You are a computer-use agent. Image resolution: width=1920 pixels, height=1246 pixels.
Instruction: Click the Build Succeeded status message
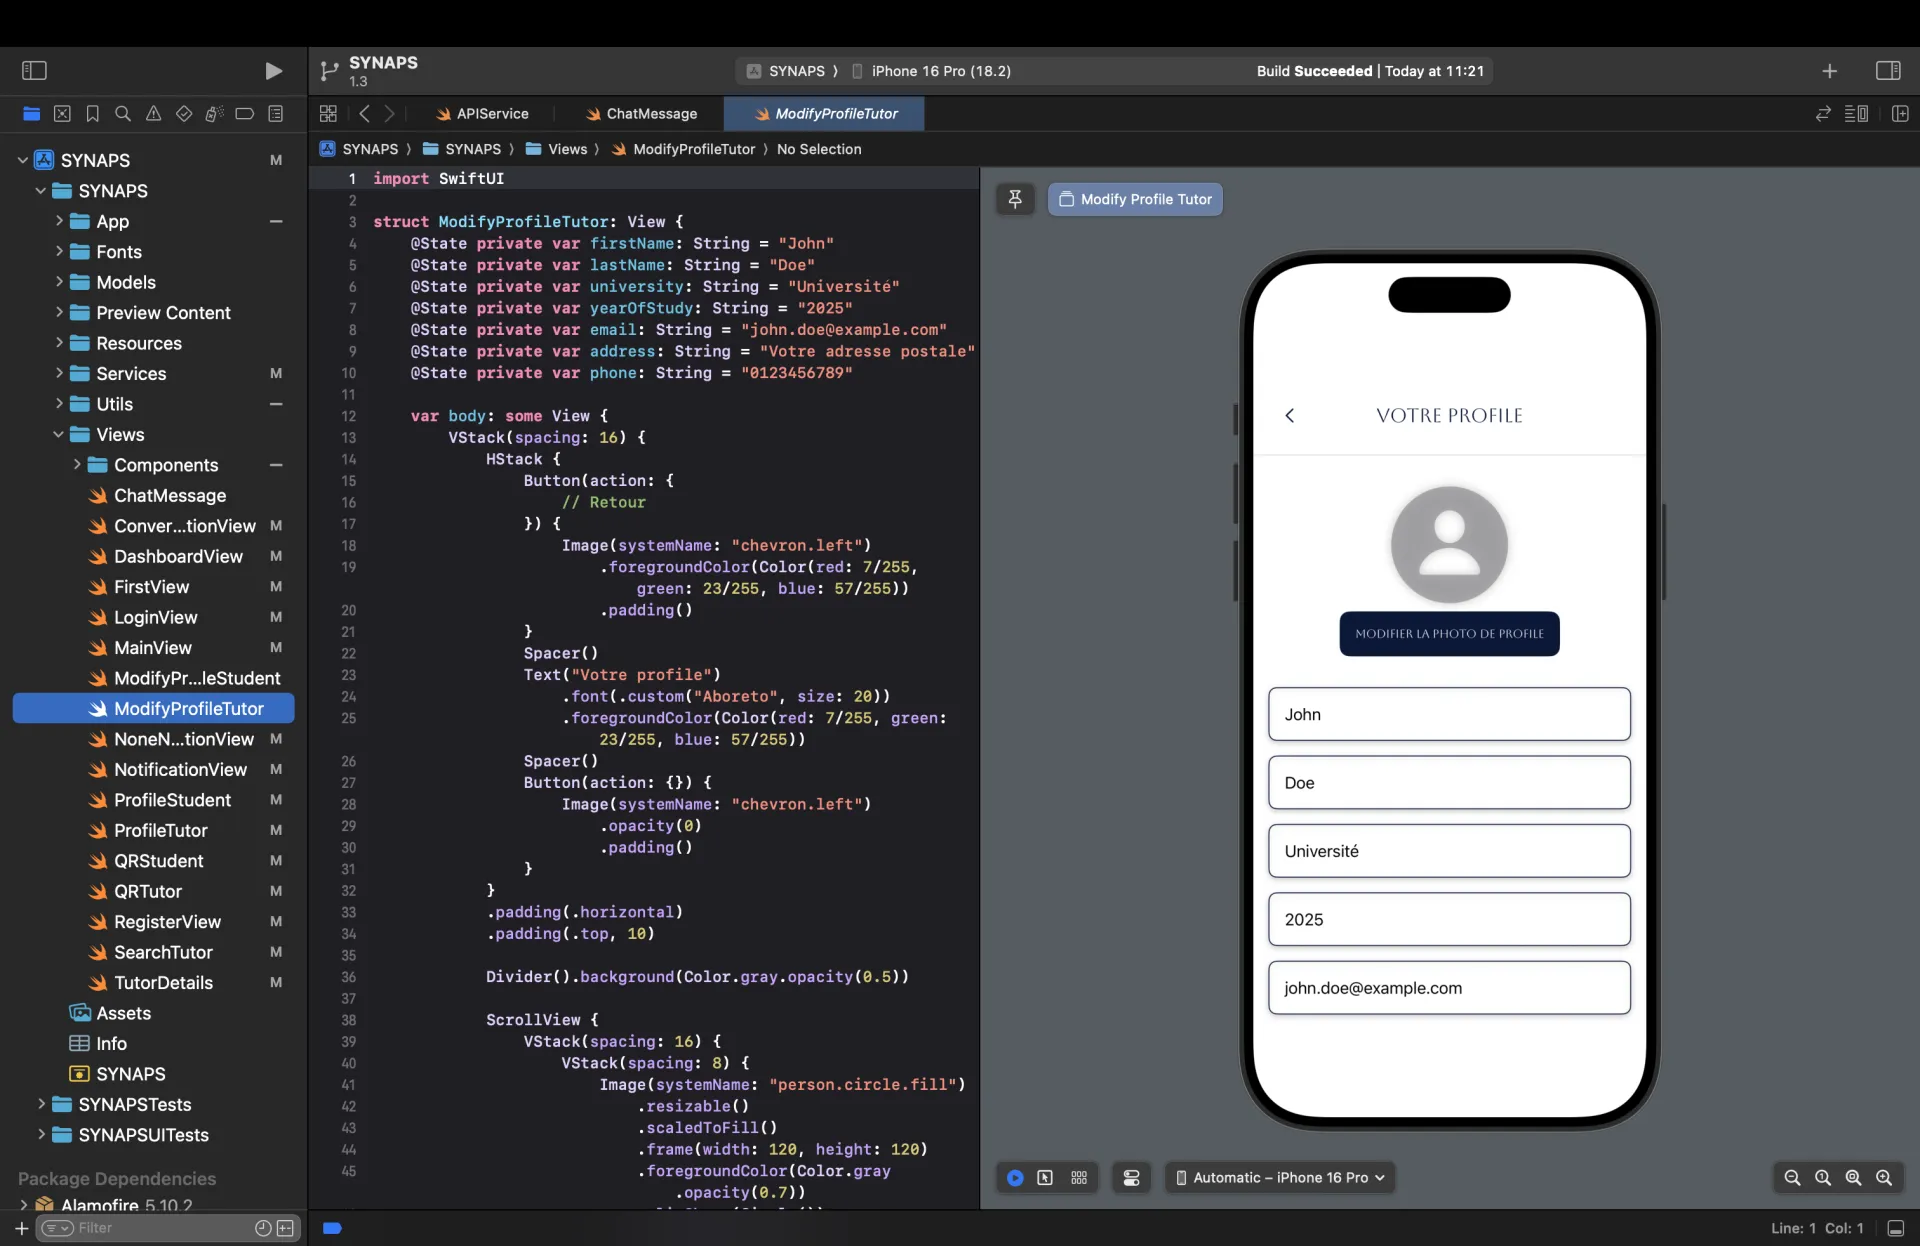point(1370,71)
